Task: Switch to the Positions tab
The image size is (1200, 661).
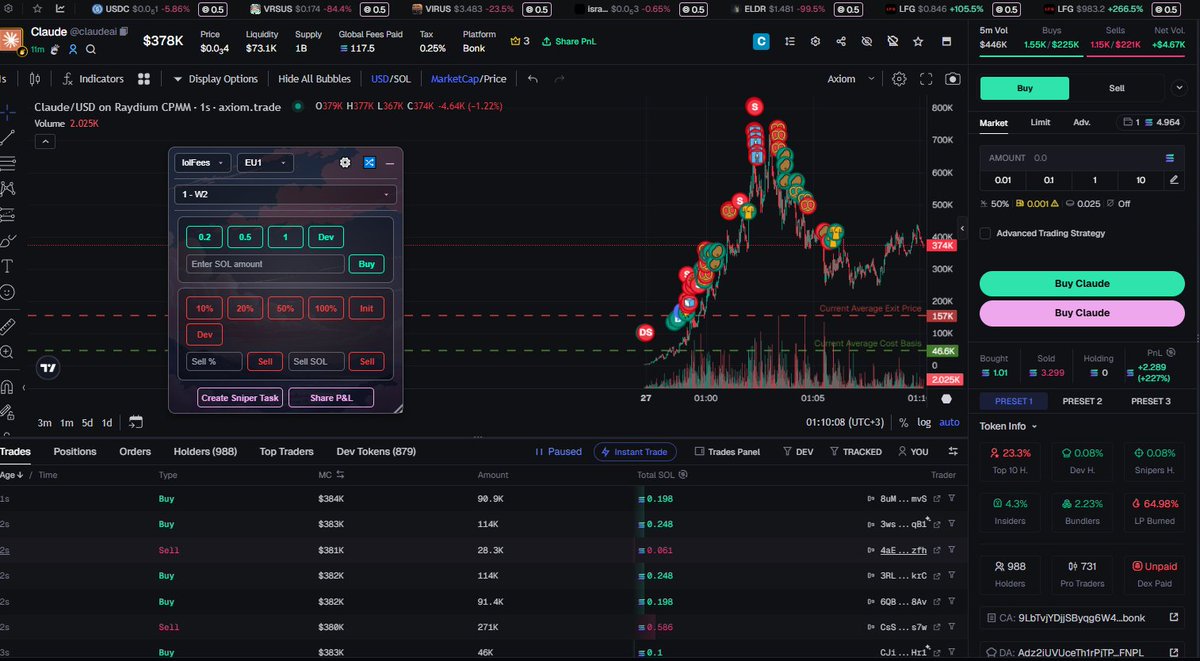Action: pyautogui.click(x=75, y=452)
